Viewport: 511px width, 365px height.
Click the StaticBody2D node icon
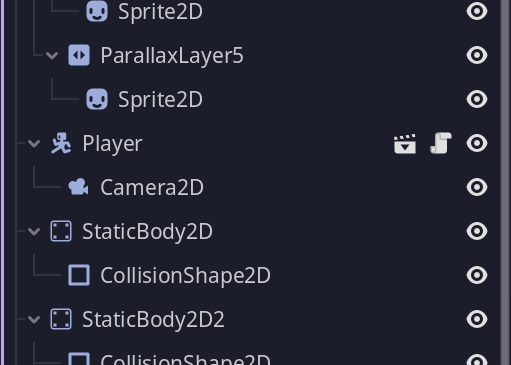point(61,231)
